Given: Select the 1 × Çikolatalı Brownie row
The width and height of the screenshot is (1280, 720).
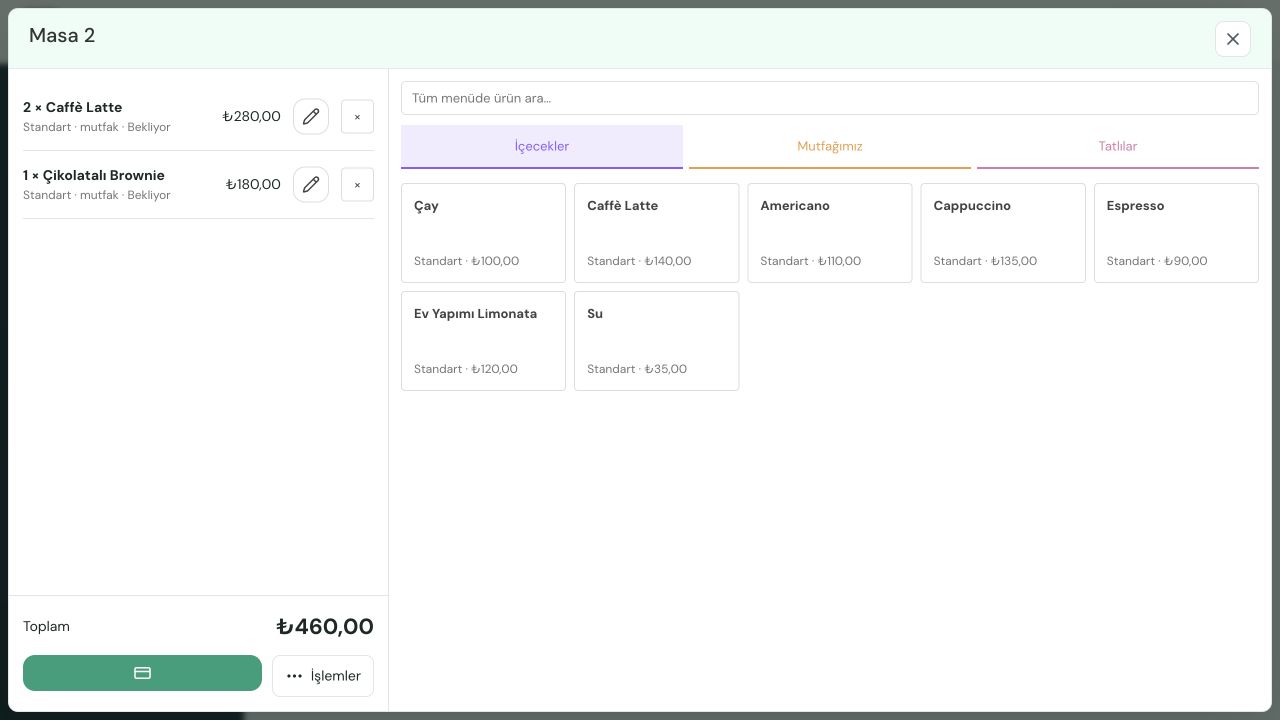Looking at the screenshot, I should click(x=198, y=185).
